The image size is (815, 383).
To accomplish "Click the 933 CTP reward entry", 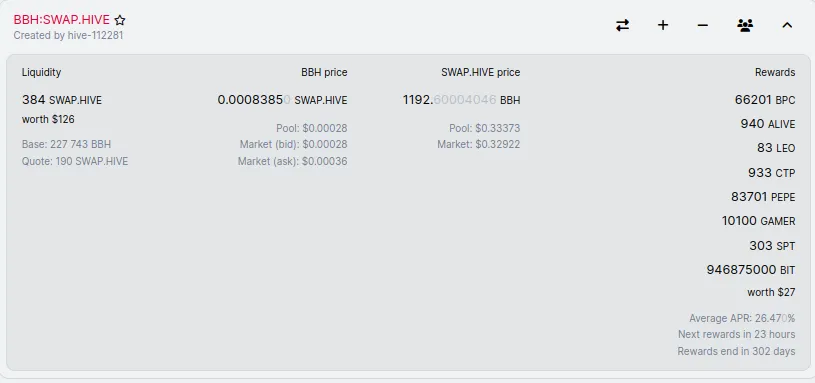I will click(771, 173).
